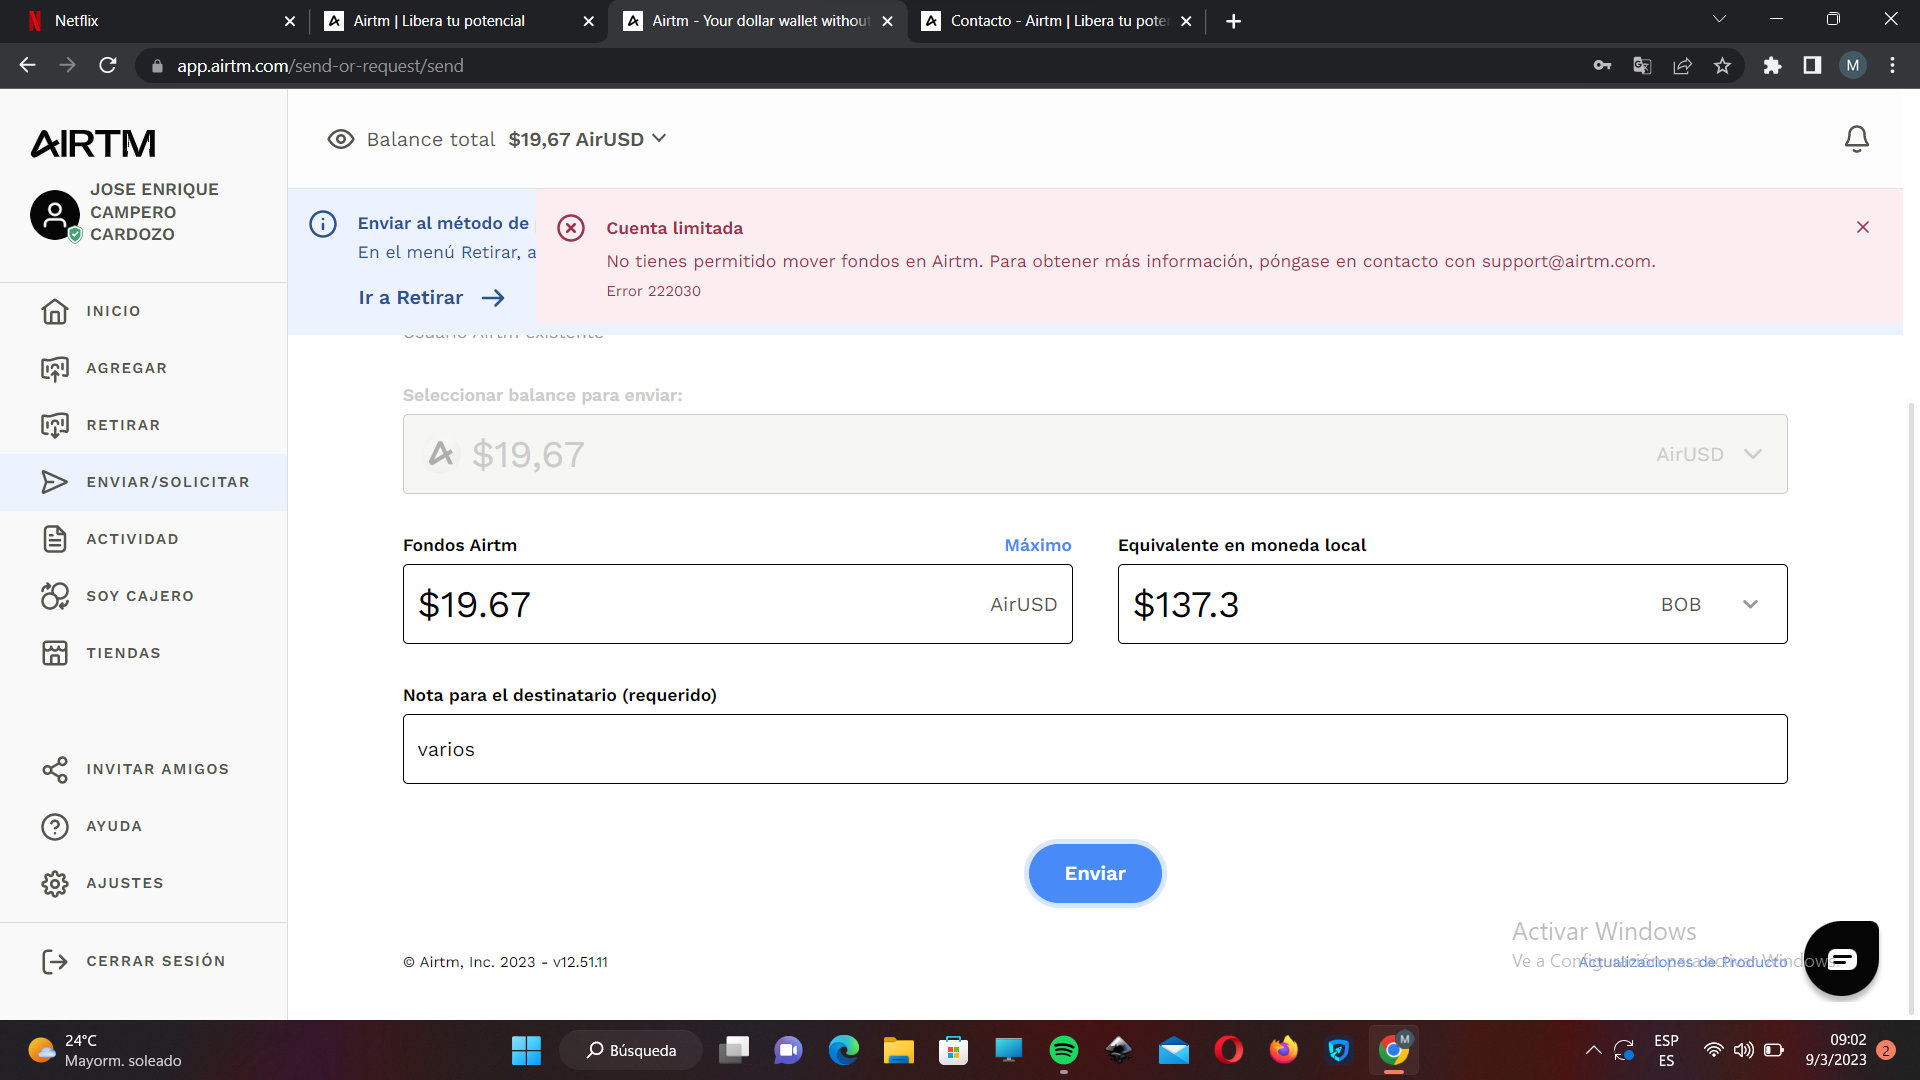
Task: Open the BOB local currency dropdown
Action: point(1750,604)
